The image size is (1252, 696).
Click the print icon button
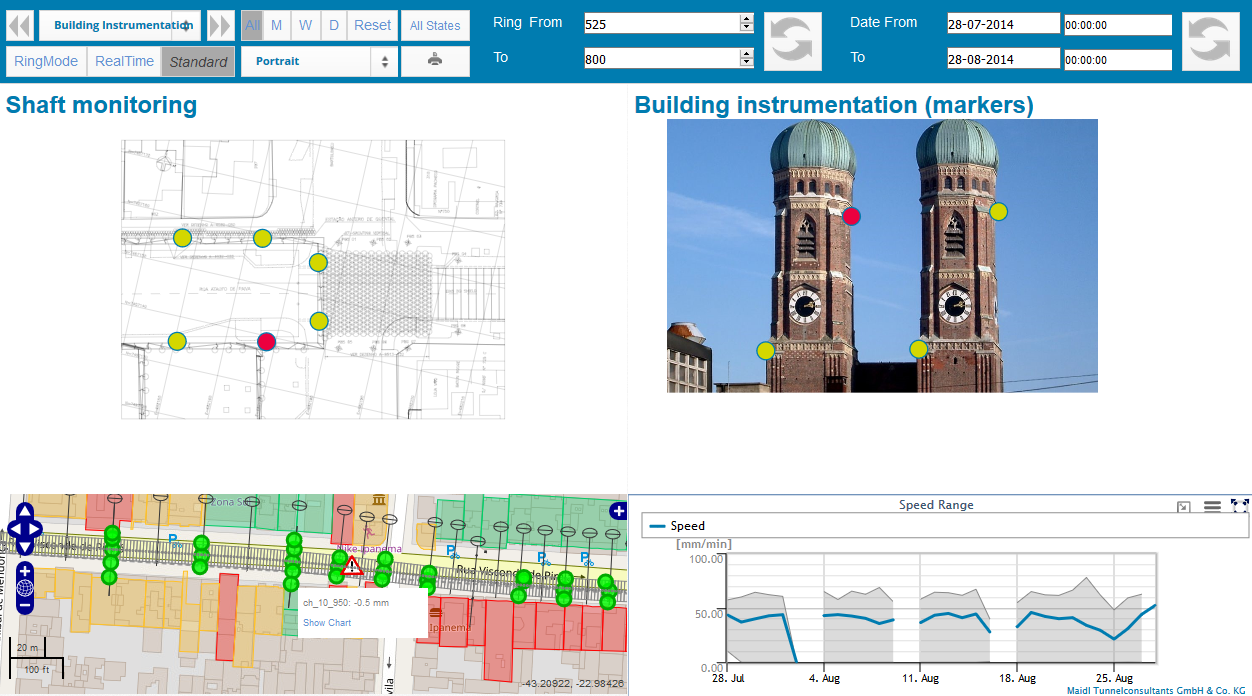tap(435, 61)
